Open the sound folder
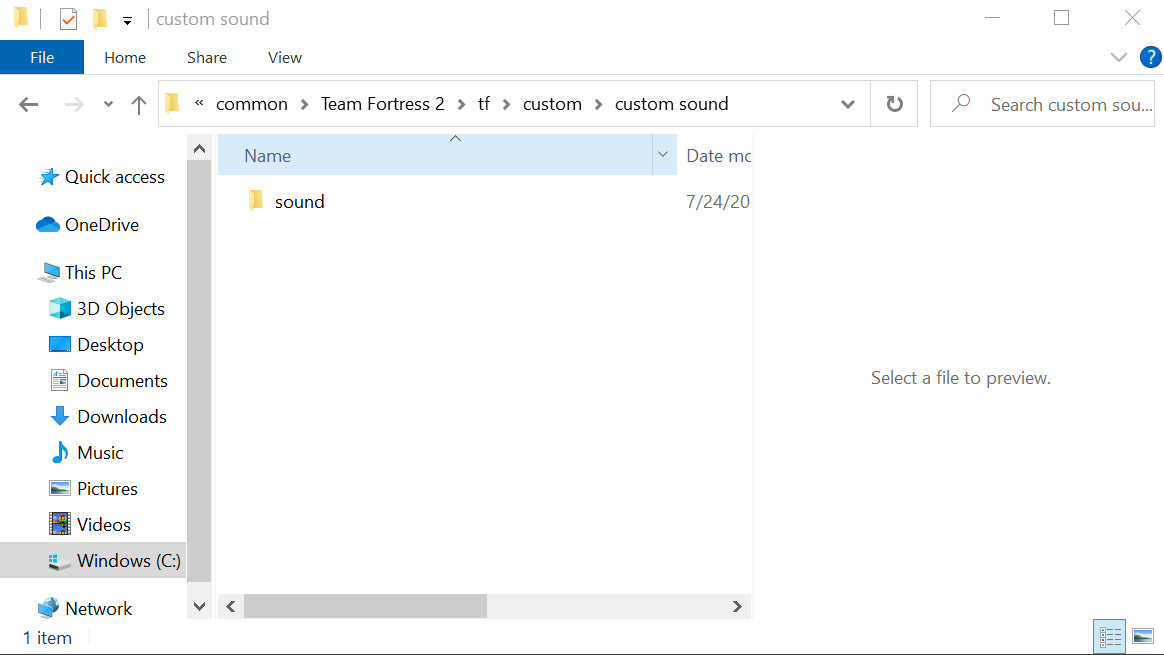The width and height of the screenshot is (1164, 655). pyautogui.click(x=299, y=201)
